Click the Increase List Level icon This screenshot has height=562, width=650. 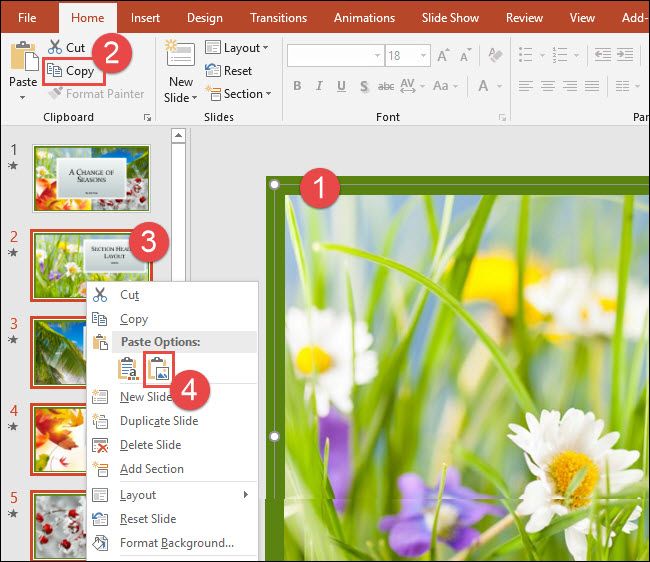pos(625,55)
